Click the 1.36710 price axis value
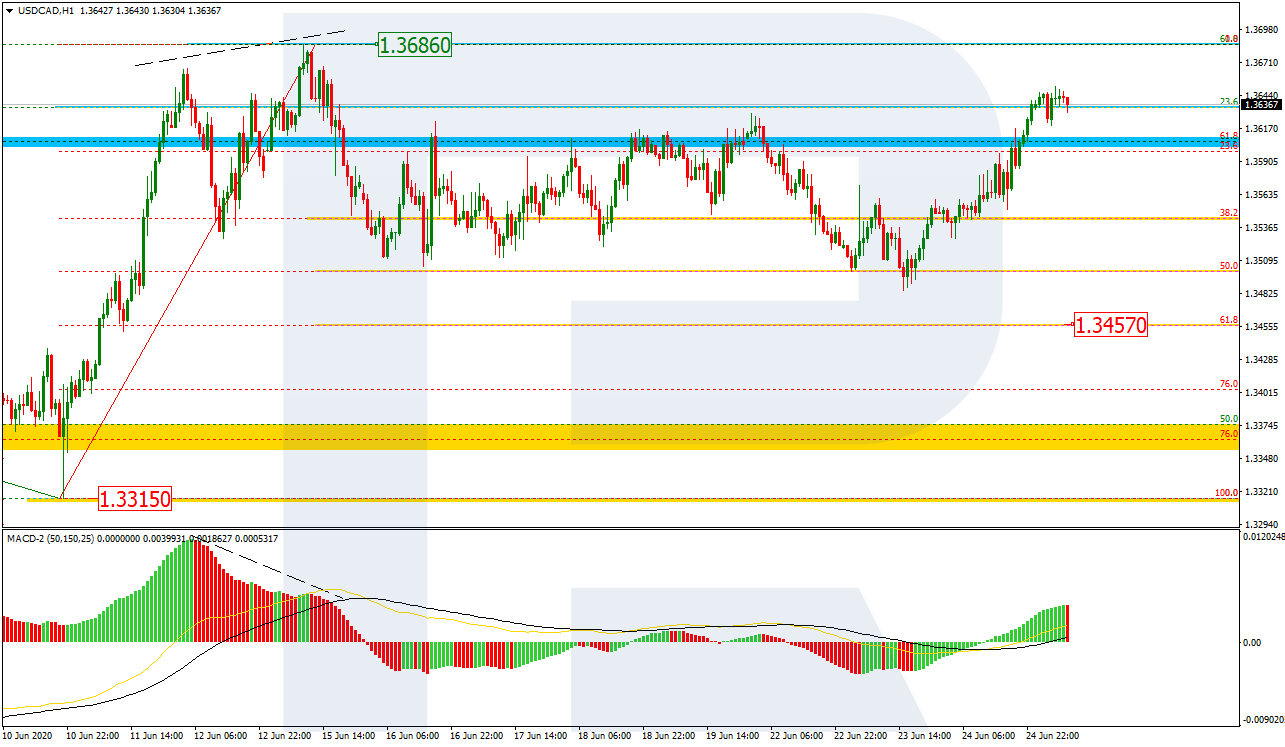 pos(1263,62)
